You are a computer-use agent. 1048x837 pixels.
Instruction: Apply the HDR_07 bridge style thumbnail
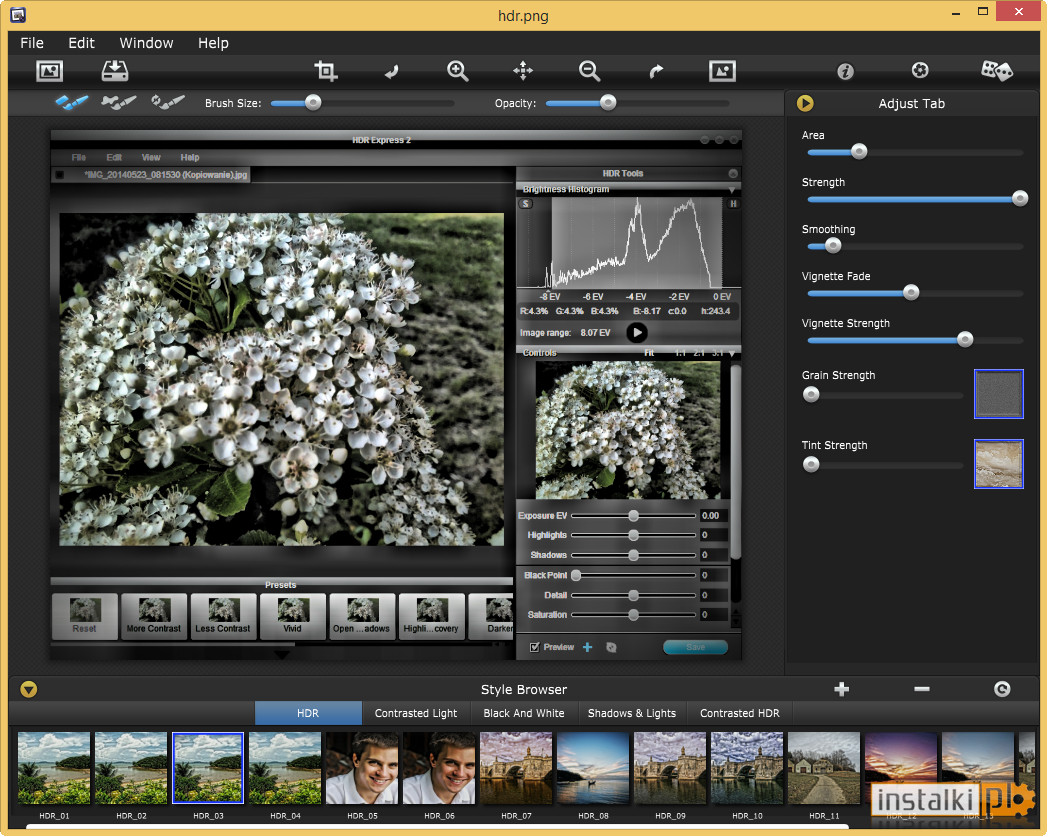pos(516,768)
